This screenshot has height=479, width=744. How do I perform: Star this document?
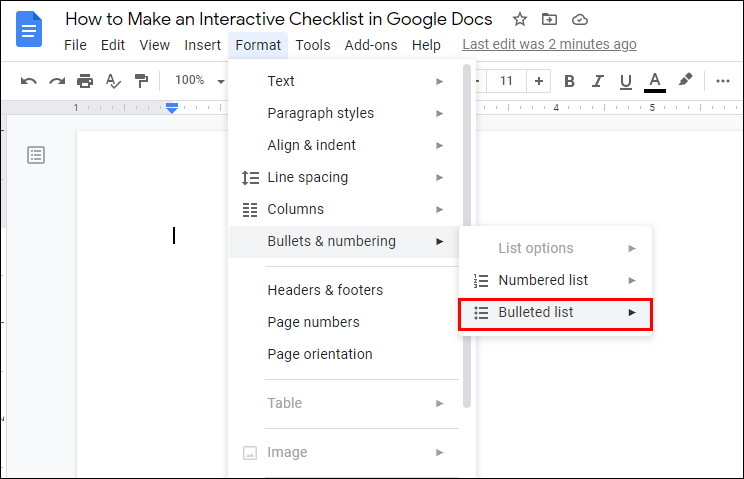click(x=519, y=19)
